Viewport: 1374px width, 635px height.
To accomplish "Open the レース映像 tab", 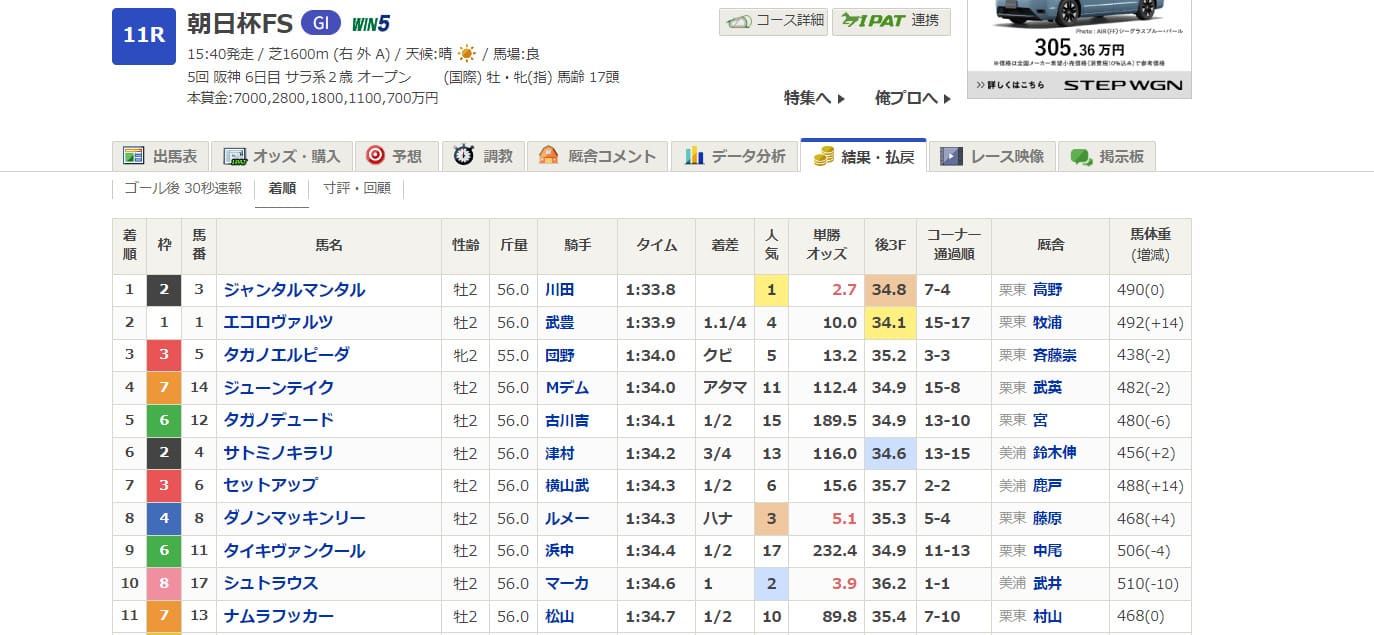I will tap(993, 156).
